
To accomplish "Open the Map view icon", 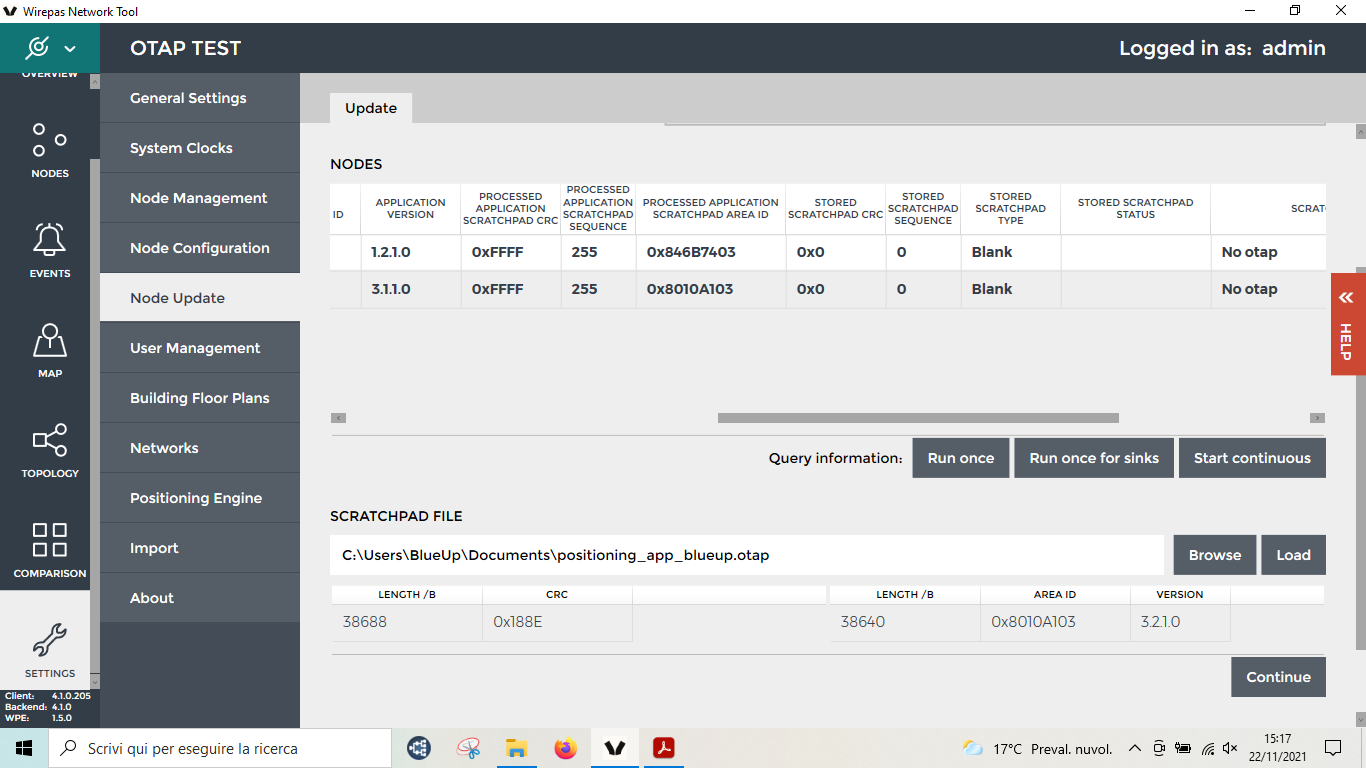I will click(x=49, y=350).
